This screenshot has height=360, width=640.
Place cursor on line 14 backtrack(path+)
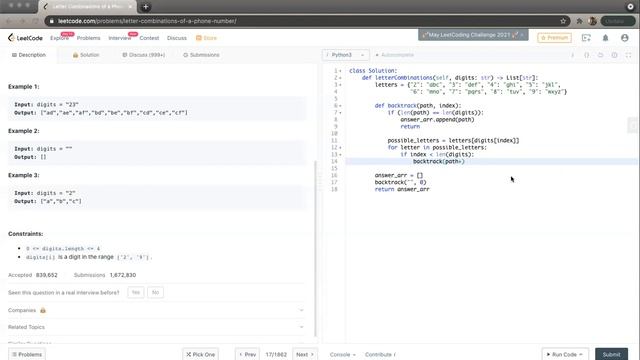click(x=439, y=162)
